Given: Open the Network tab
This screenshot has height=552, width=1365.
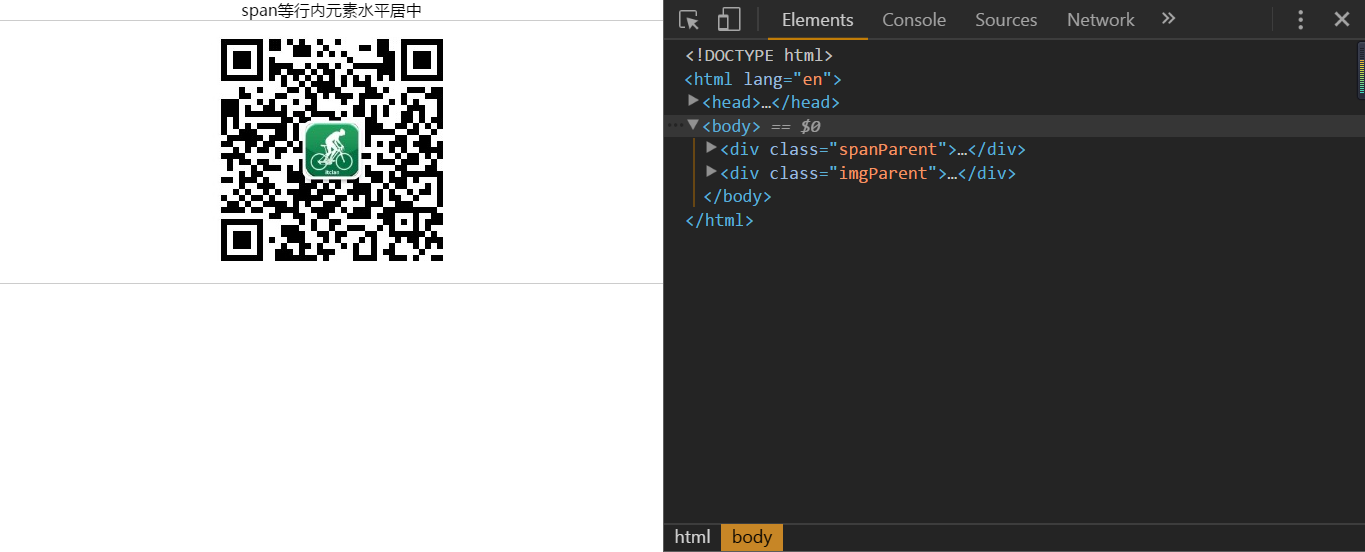Looking at the screenshot, I should 1100,20.
